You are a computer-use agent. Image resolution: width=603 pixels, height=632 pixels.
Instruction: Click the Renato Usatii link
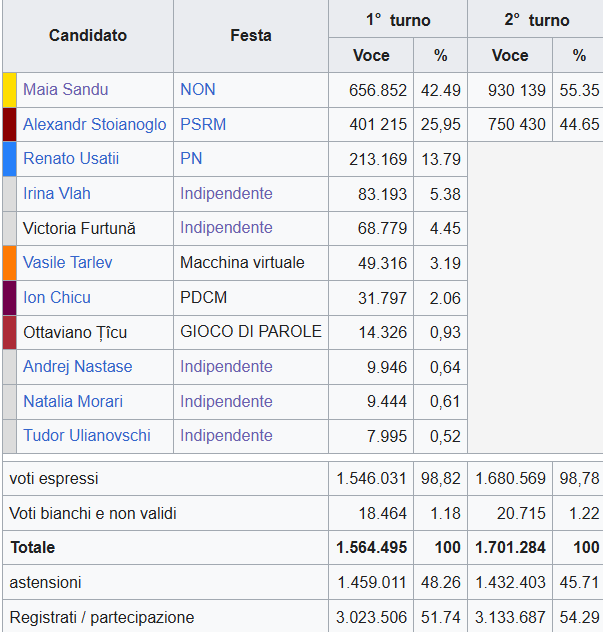click(71, 159)
